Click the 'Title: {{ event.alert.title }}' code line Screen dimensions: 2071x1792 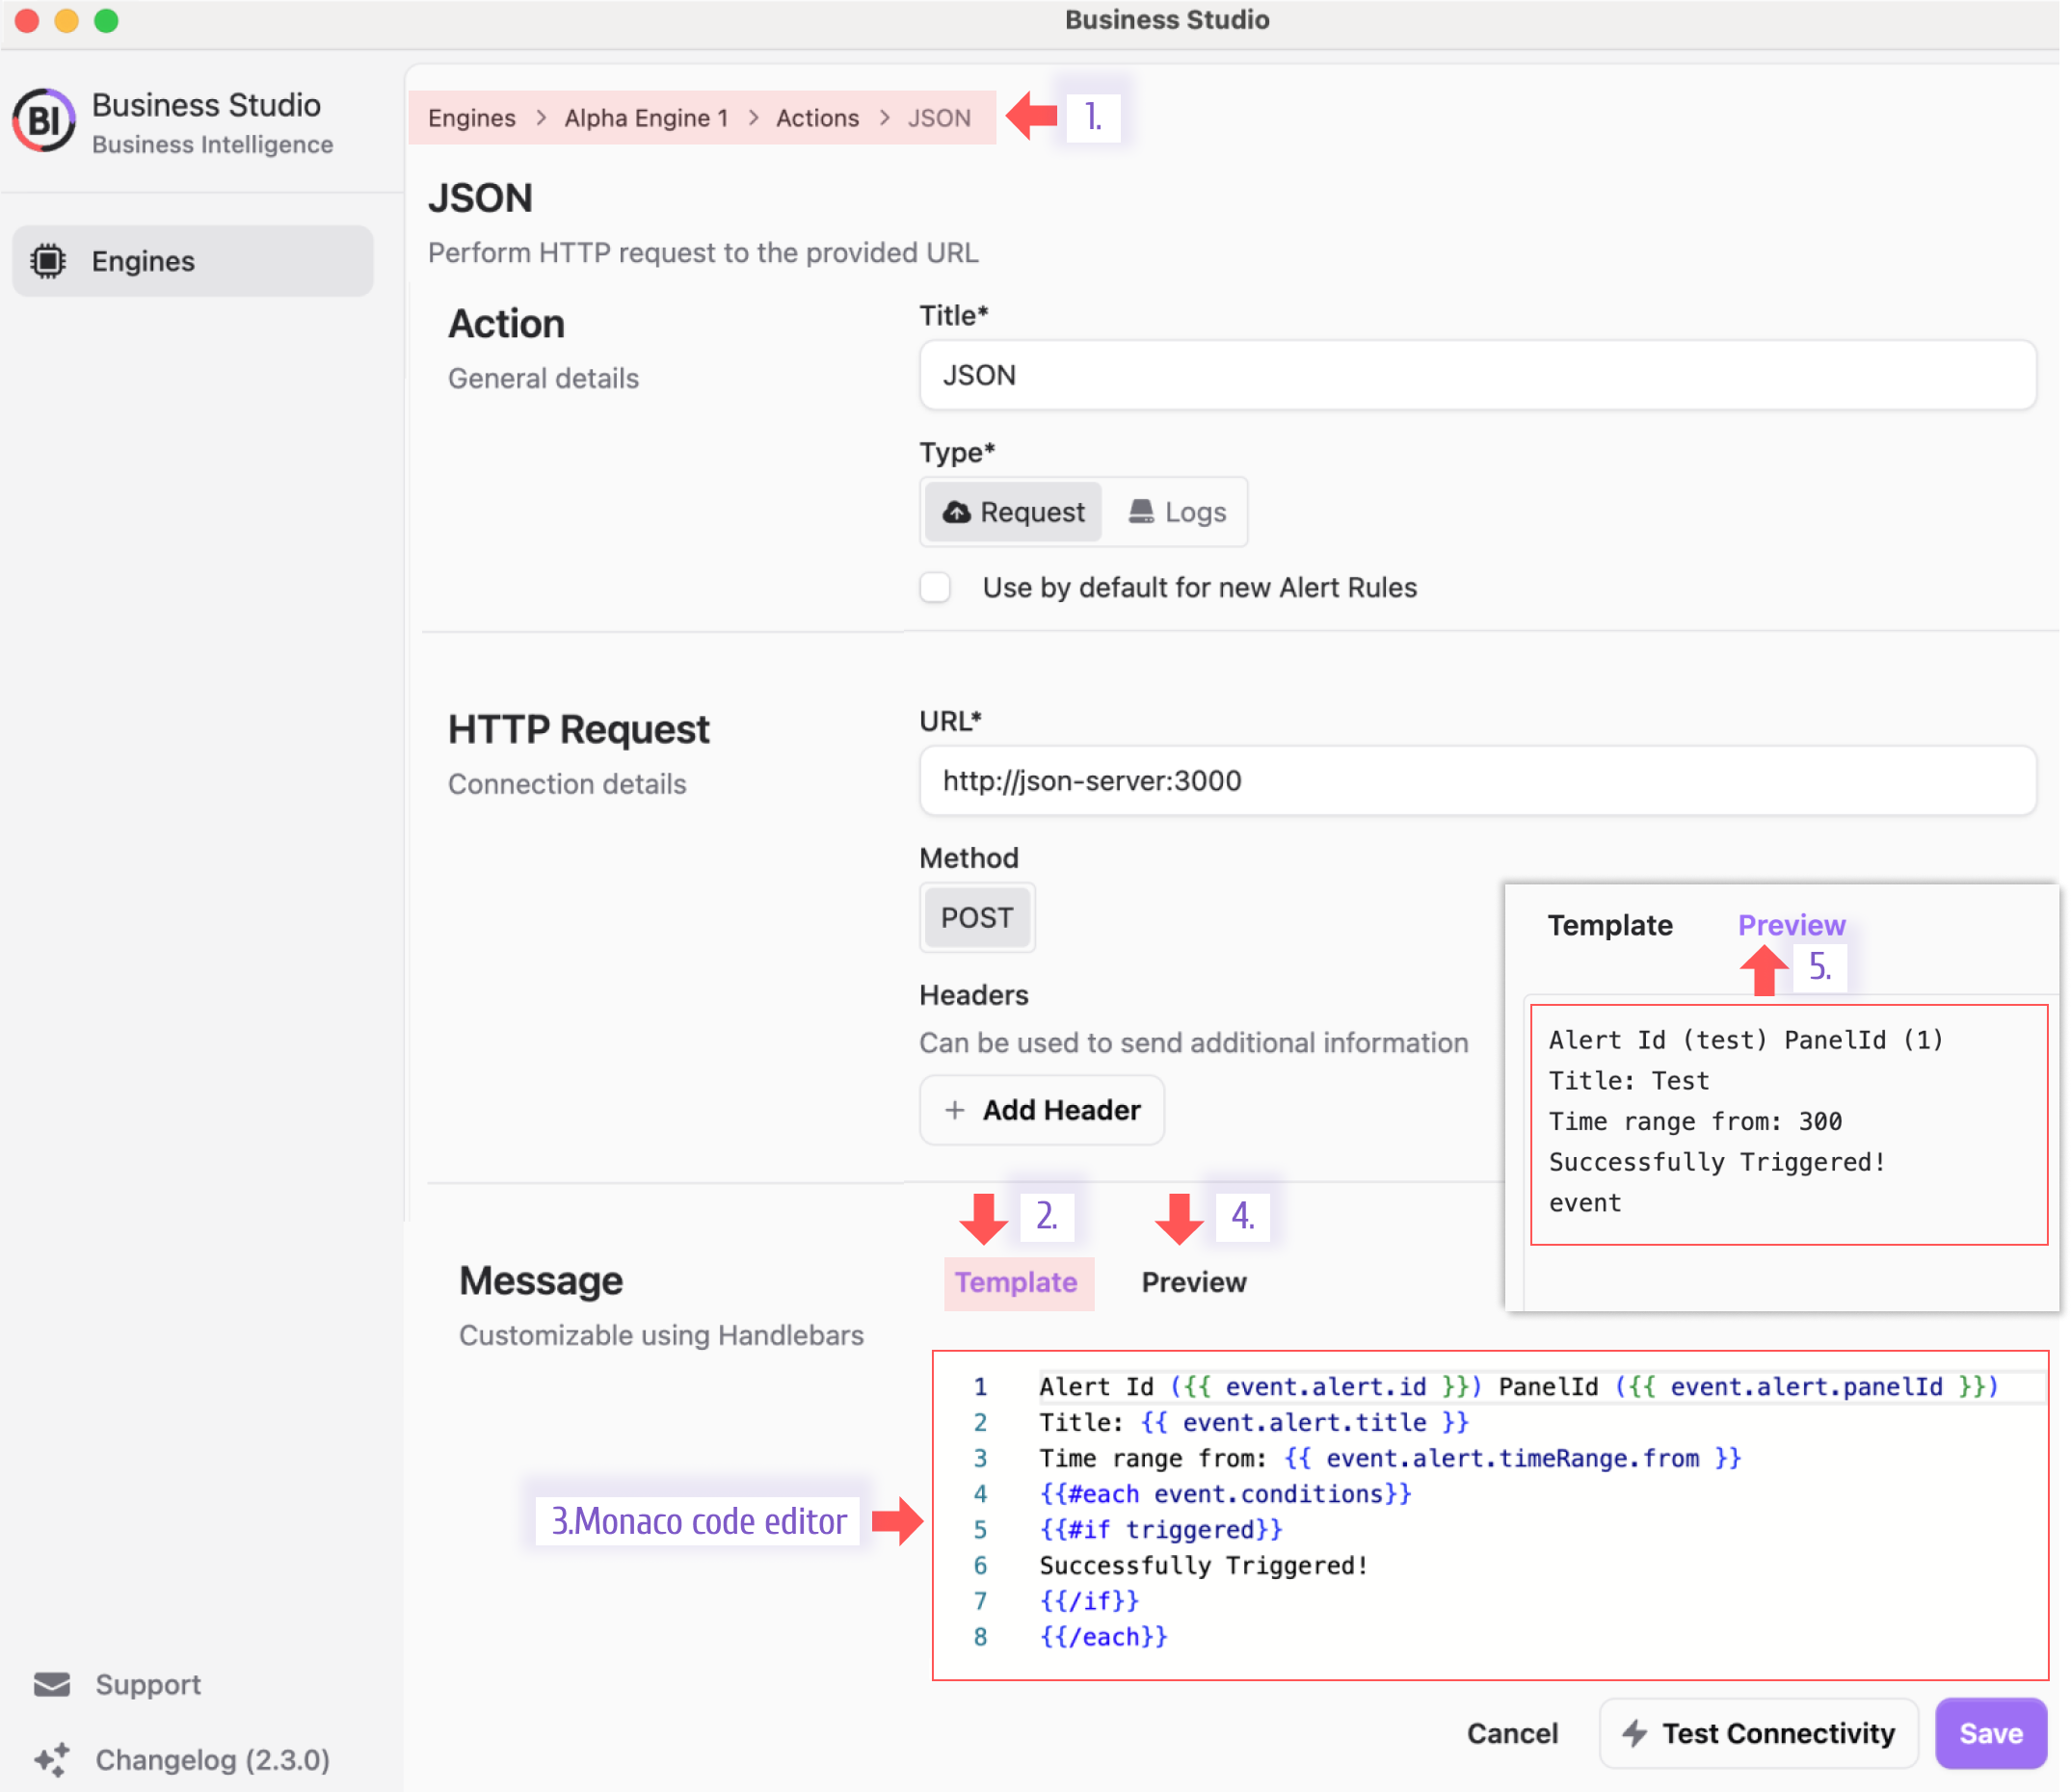coord(1254,1423)
